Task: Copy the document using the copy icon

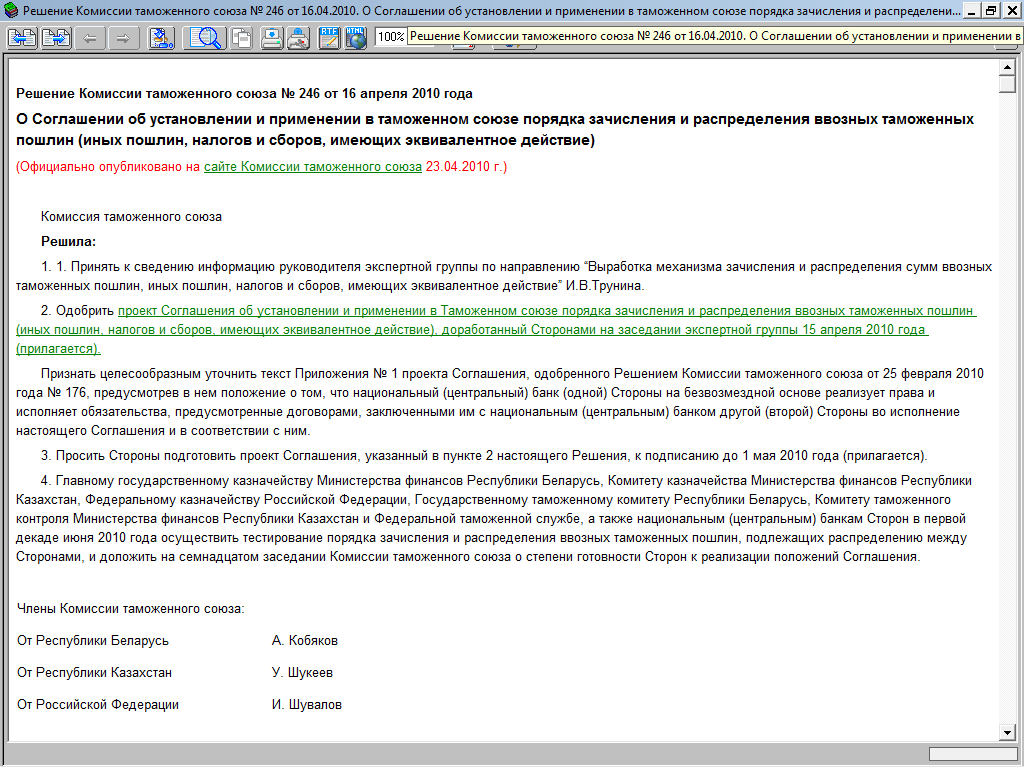Action: pos(242,38)
